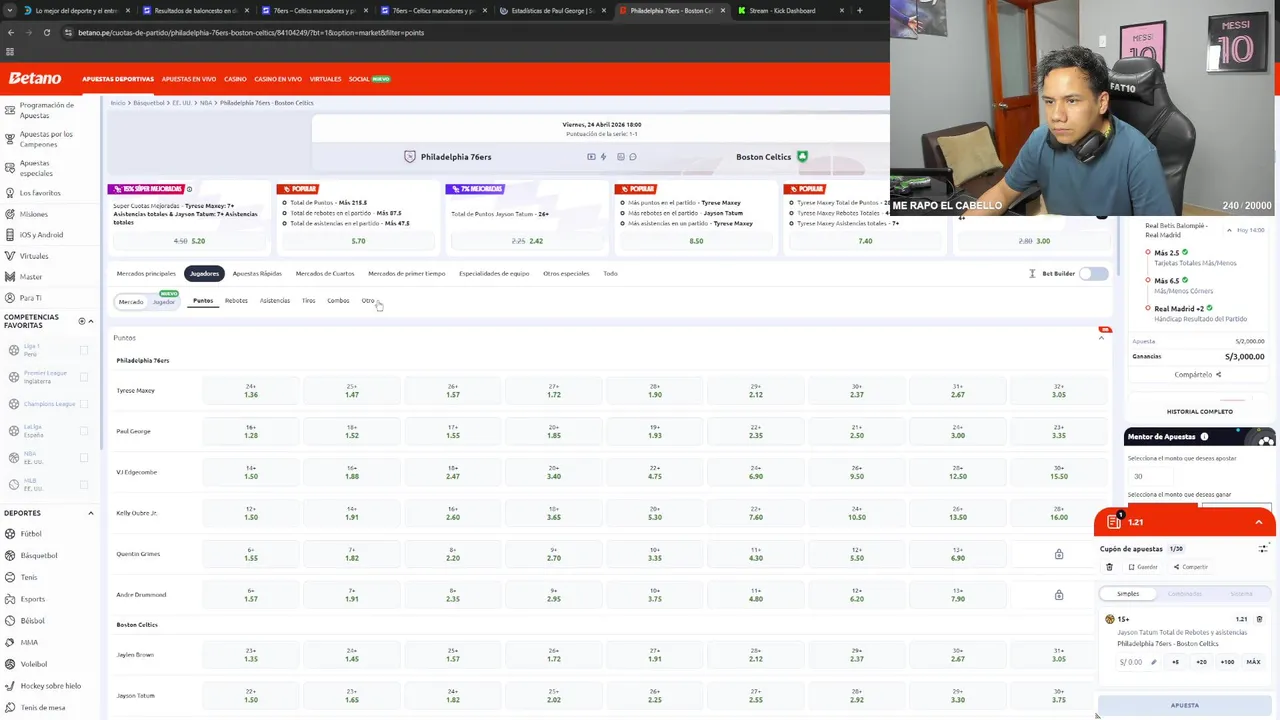Open the Apuestas especiales sidebar icon

coord(10,167)
